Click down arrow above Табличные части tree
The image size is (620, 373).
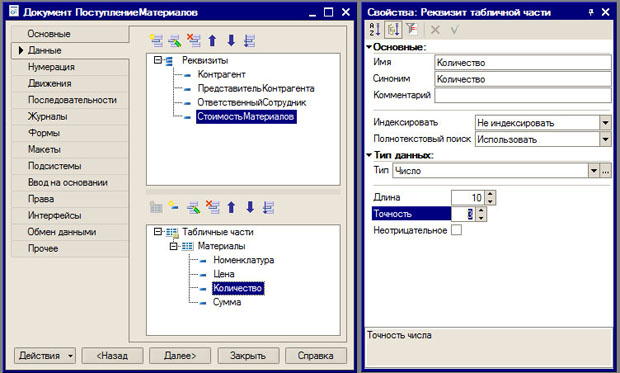250,207
